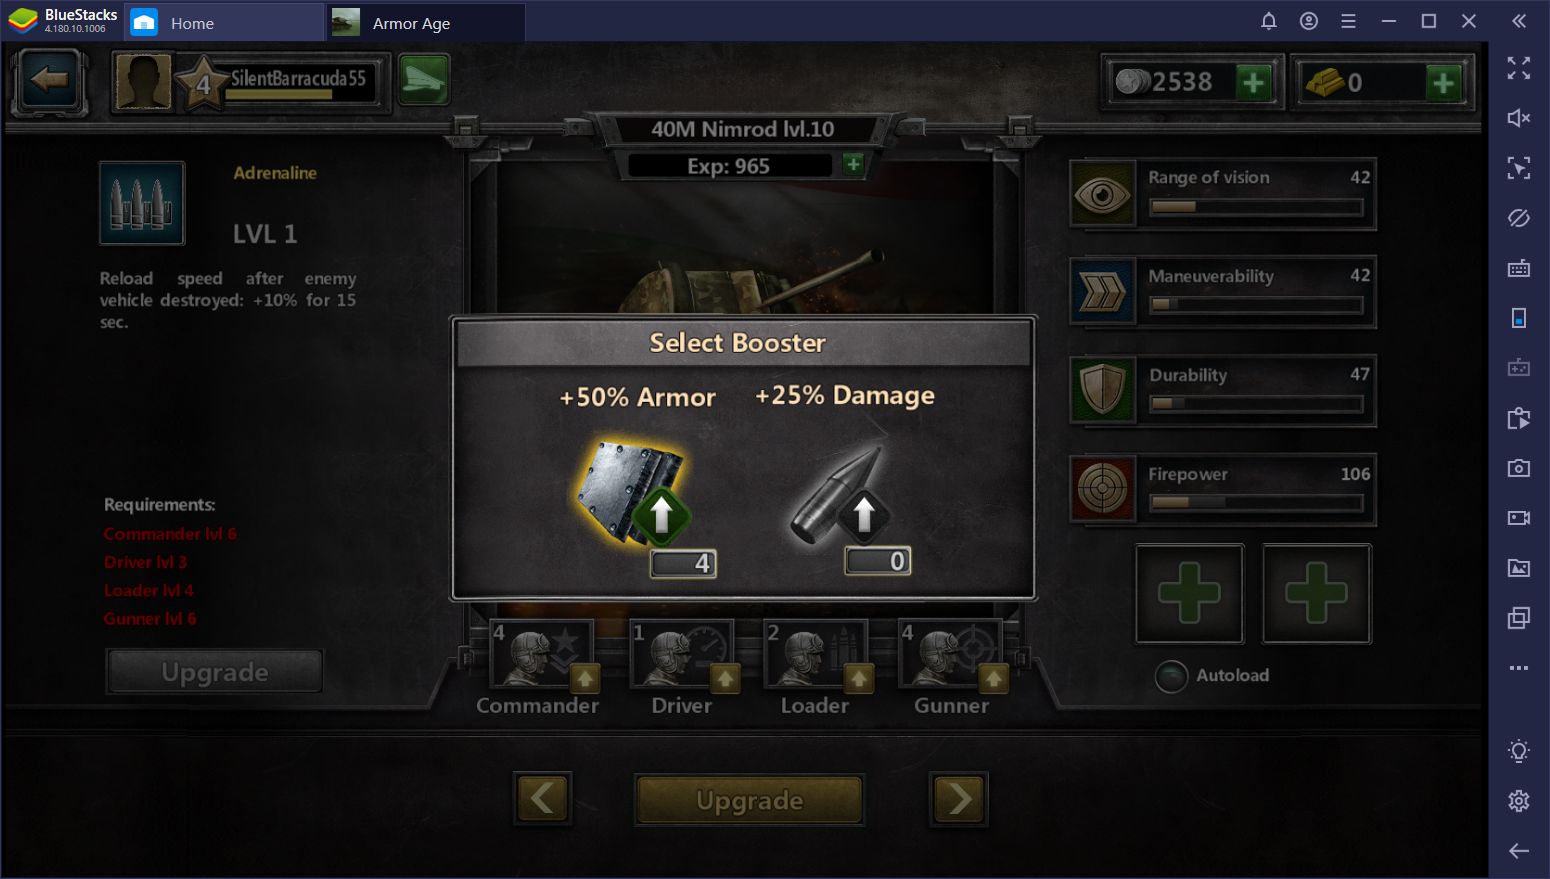The image size is (1550, 879).
Task: Open BlueStacks hamburger menu
Action: 1348,21
